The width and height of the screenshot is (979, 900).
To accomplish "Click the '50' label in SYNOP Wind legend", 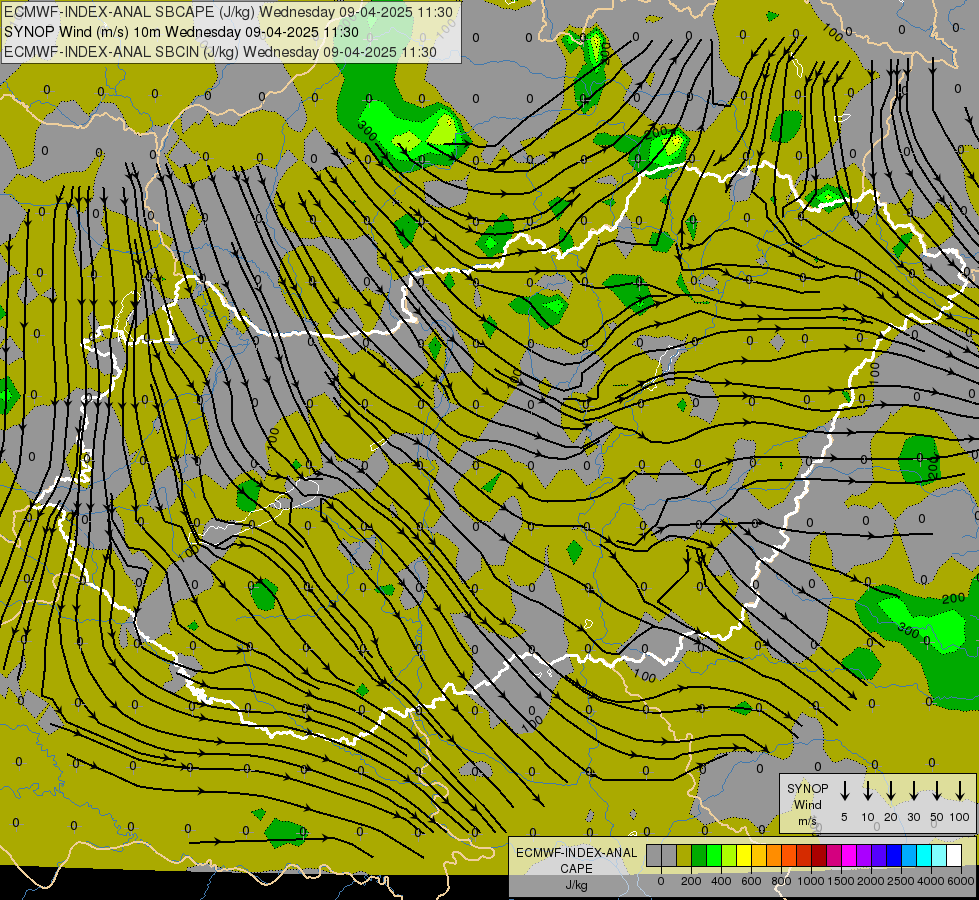I will [937, 817].
